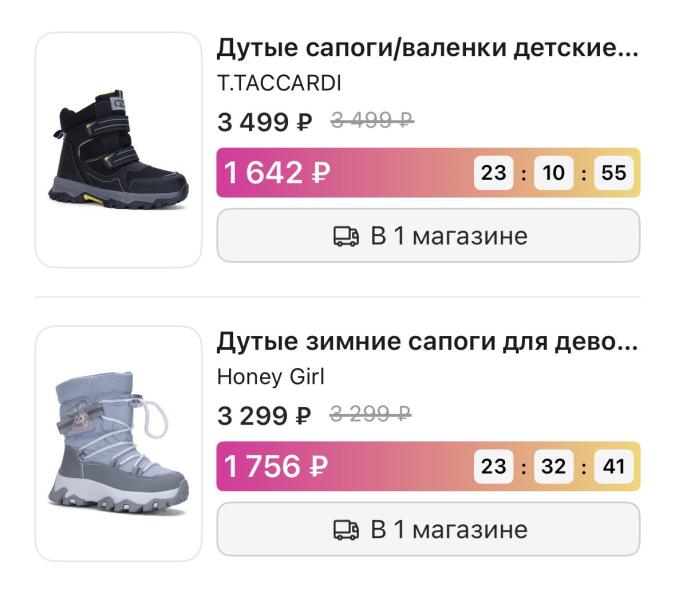Click the countdown minutes box showing 32
Viewport: 674px width, 600px height.
[554, 466]
